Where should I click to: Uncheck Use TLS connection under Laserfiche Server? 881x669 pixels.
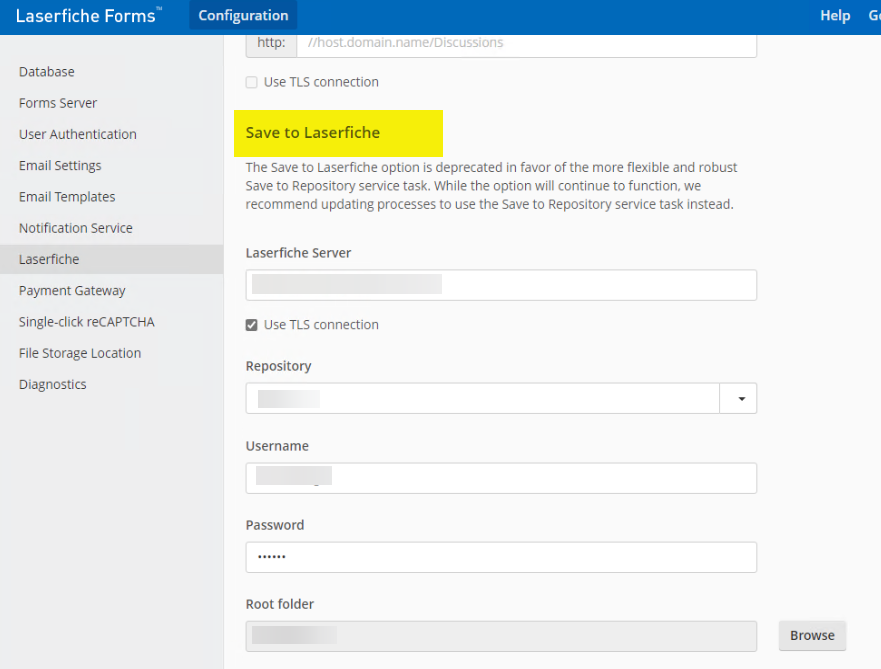pyautogui.click(x=252, y=325)
